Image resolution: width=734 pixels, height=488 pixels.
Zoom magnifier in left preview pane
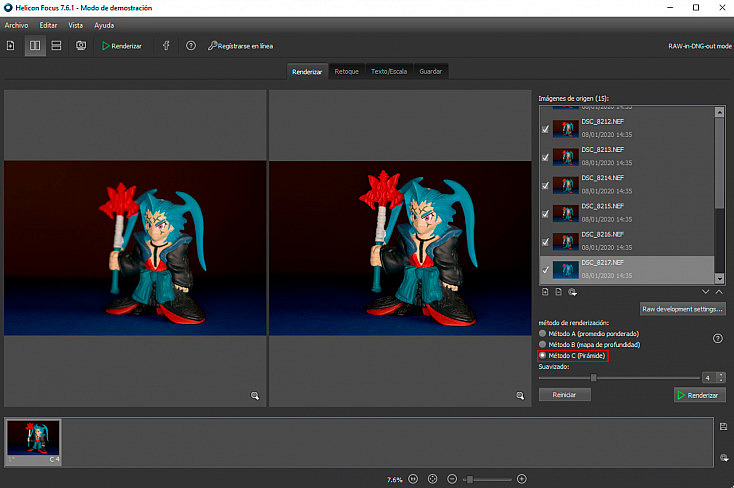point(255,396)
